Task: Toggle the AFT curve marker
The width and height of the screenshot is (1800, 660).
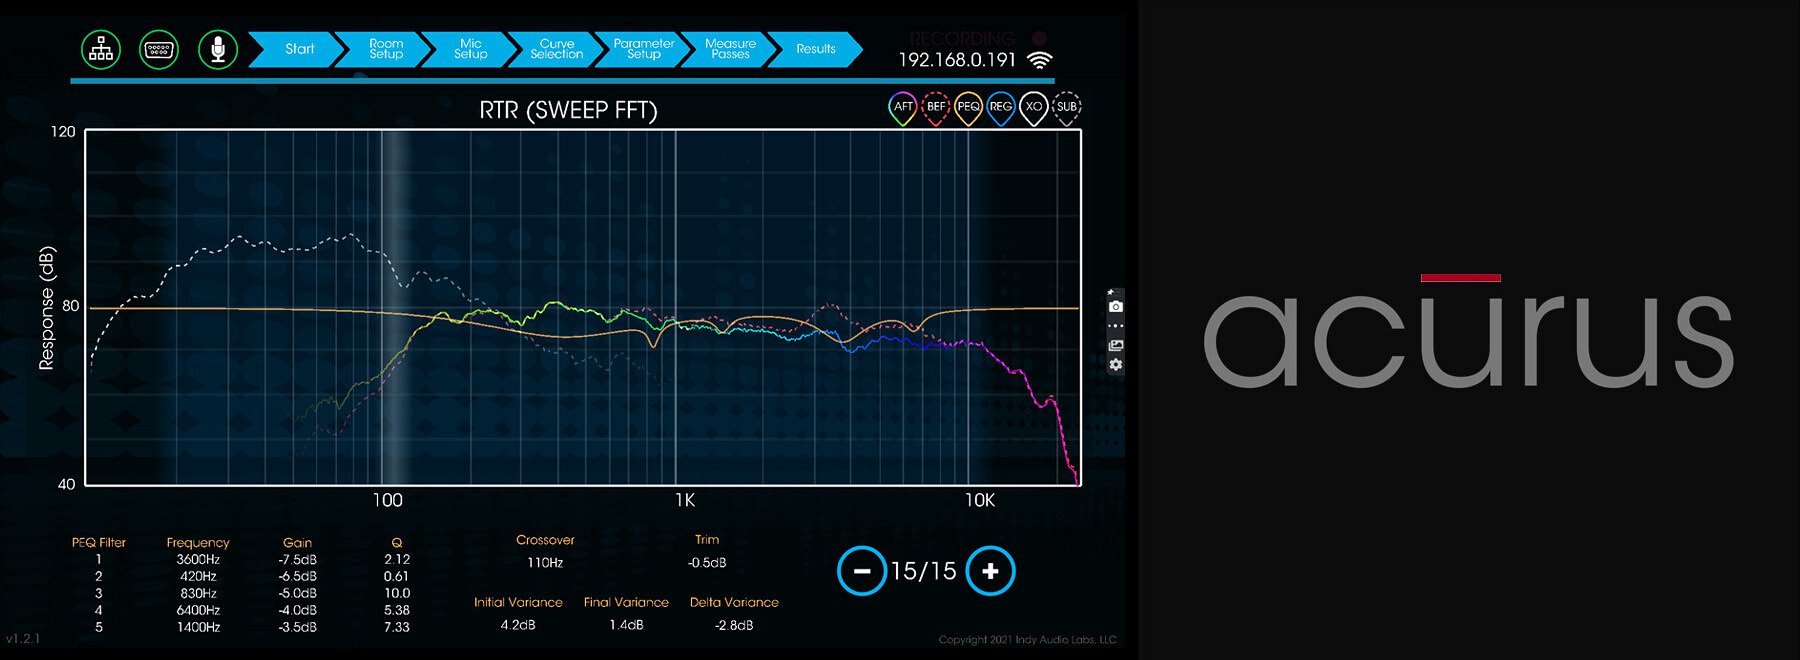Action: pos(902,108)
